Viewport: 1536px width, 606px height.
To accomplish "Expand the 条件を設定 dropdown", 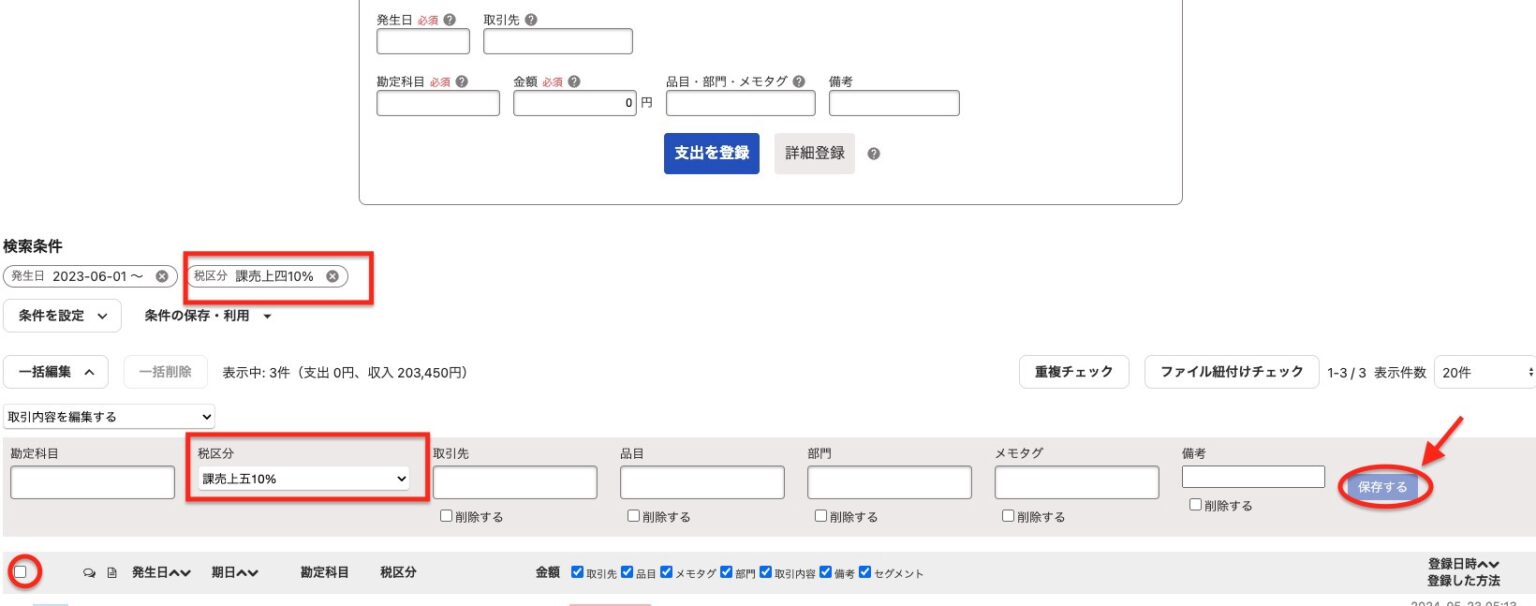I will pyautogui.click(x=62, y=316).
